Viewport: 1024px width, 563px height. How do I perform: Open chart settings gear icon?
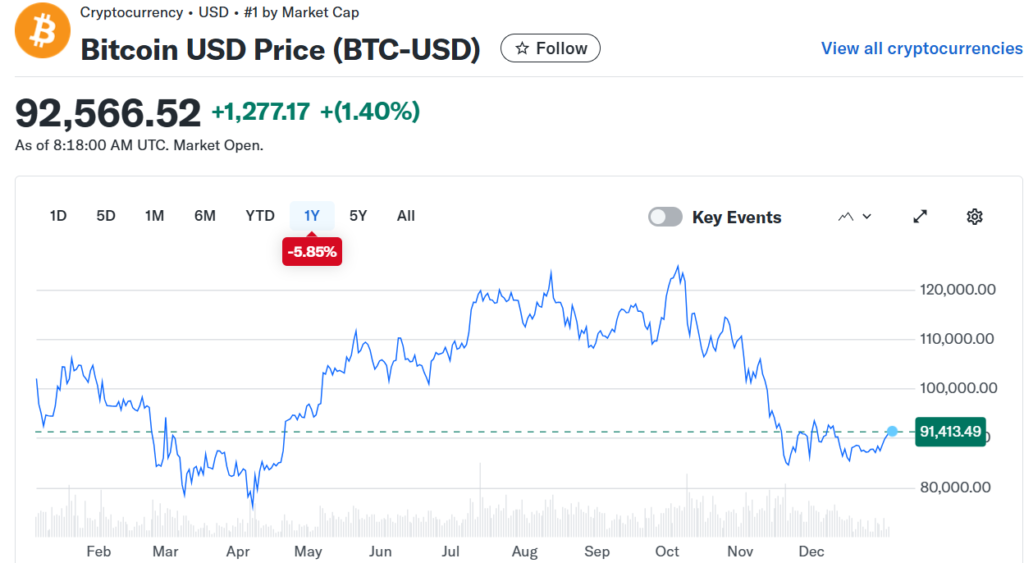click(x=975, y=217)
